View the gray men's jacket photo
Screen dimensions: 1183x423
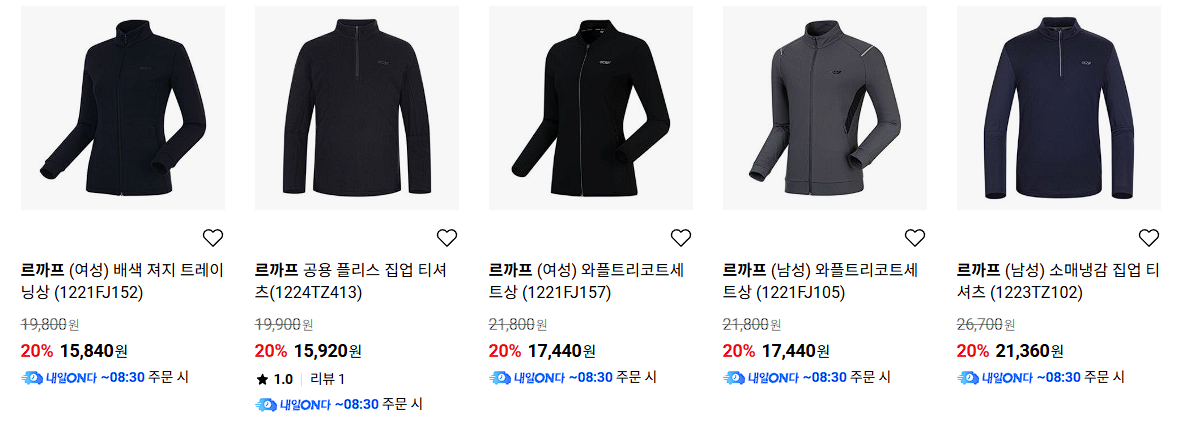click(825, 108)
